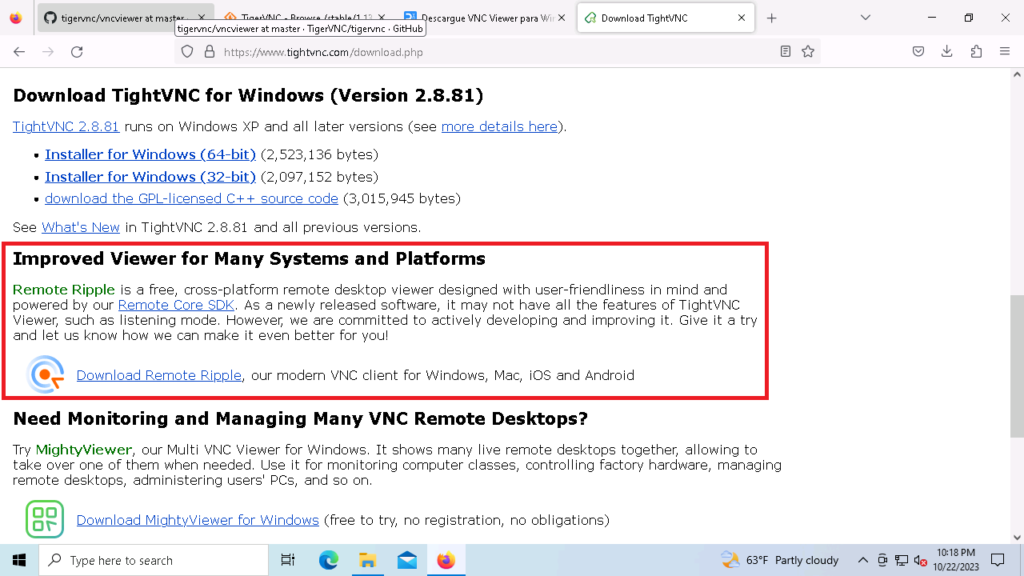The height and width of the screenshot is (576, 1024).
Task: Open the Meet Now tray icon
Action: point(882,560)
